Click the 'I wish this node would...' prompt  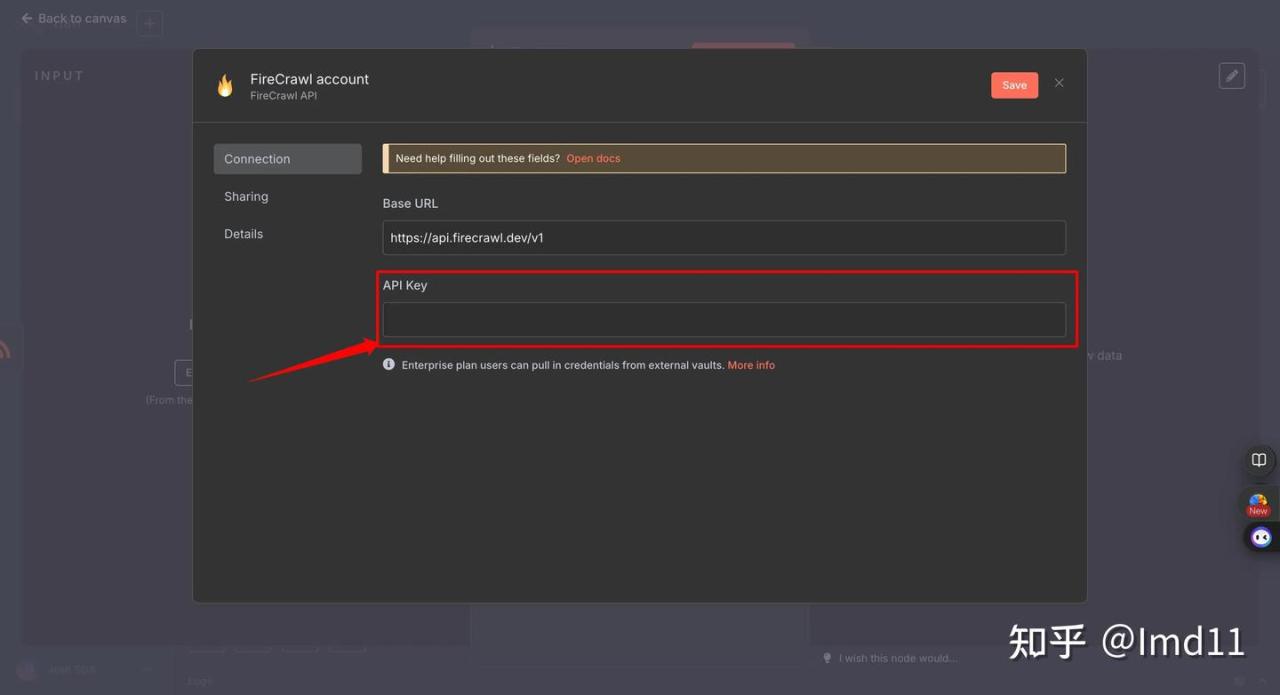[897, 658]
